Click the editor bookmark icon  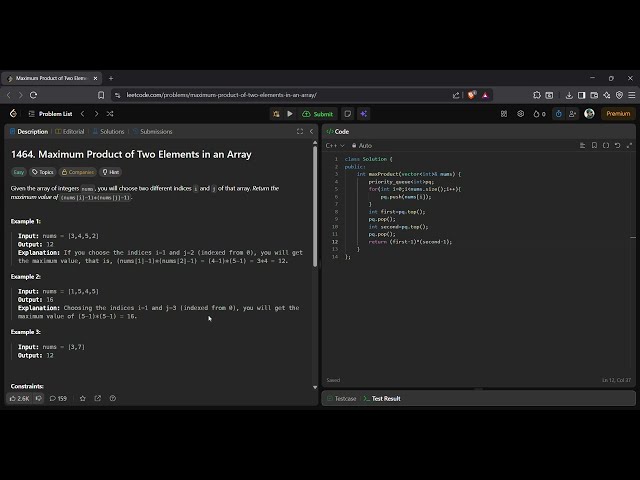click(594, 146)
